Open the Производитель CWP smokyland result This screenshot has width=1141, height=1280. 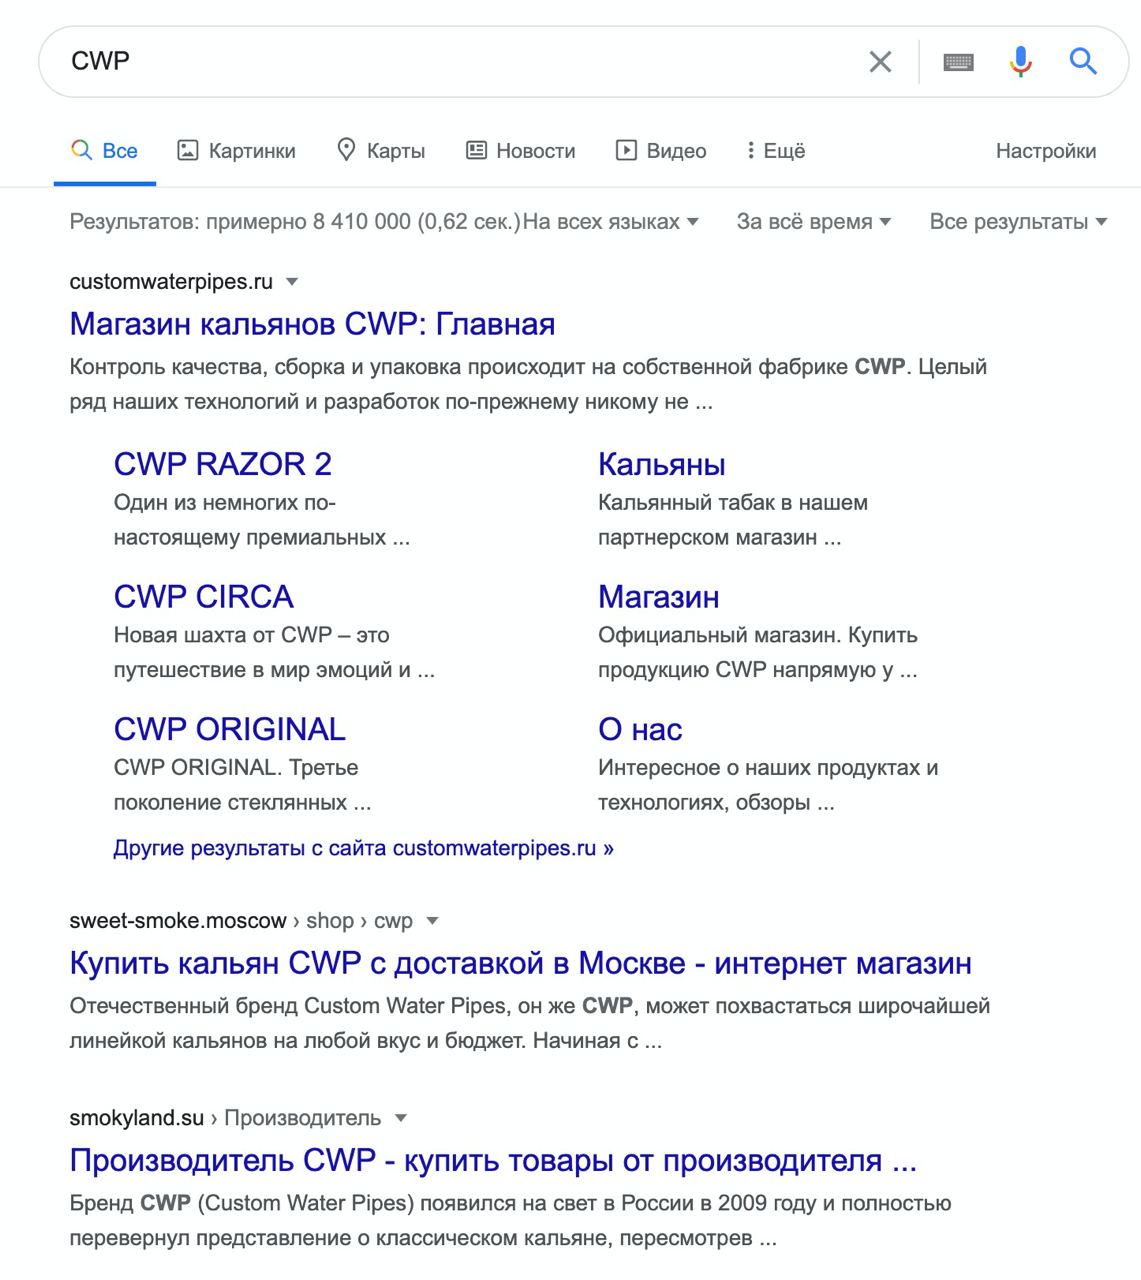click(493, 1160)
